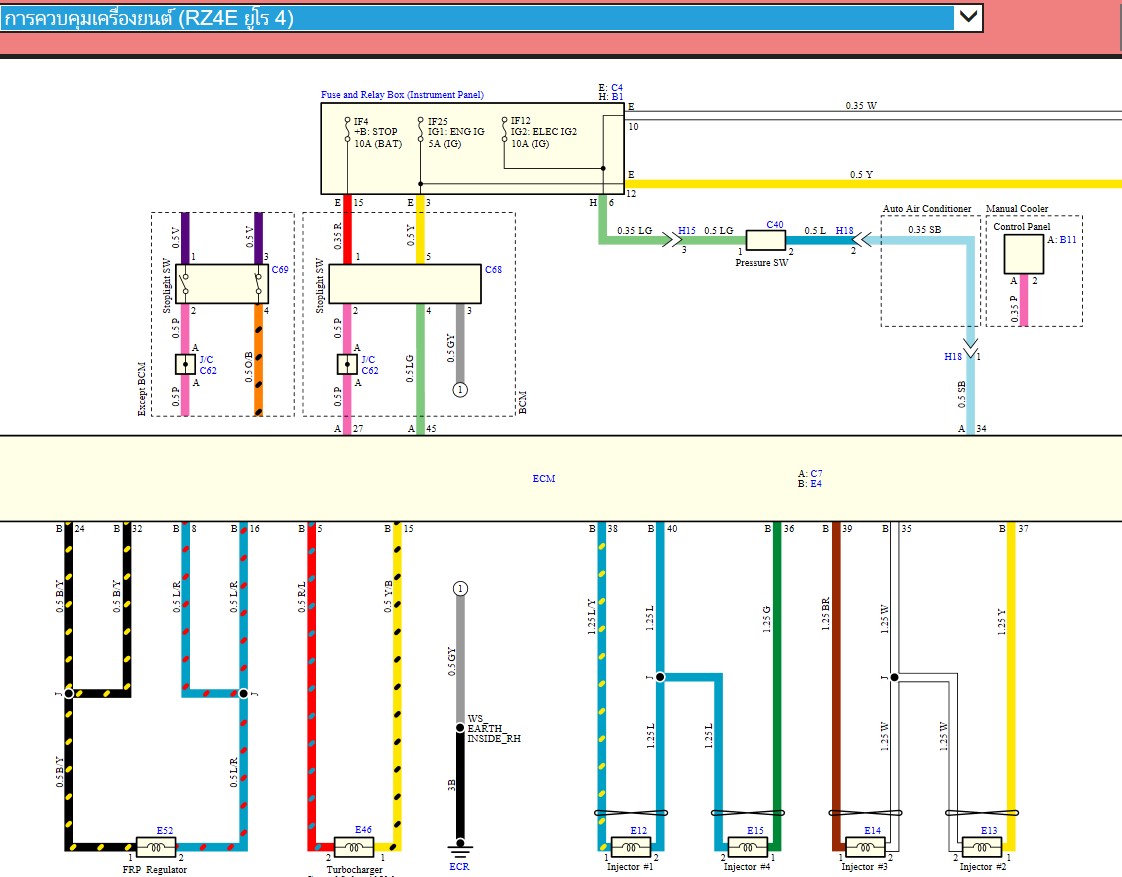Screen dimensions: 1122x877
Task: Click the Injector #1 coil symbol
Action: 629,844
